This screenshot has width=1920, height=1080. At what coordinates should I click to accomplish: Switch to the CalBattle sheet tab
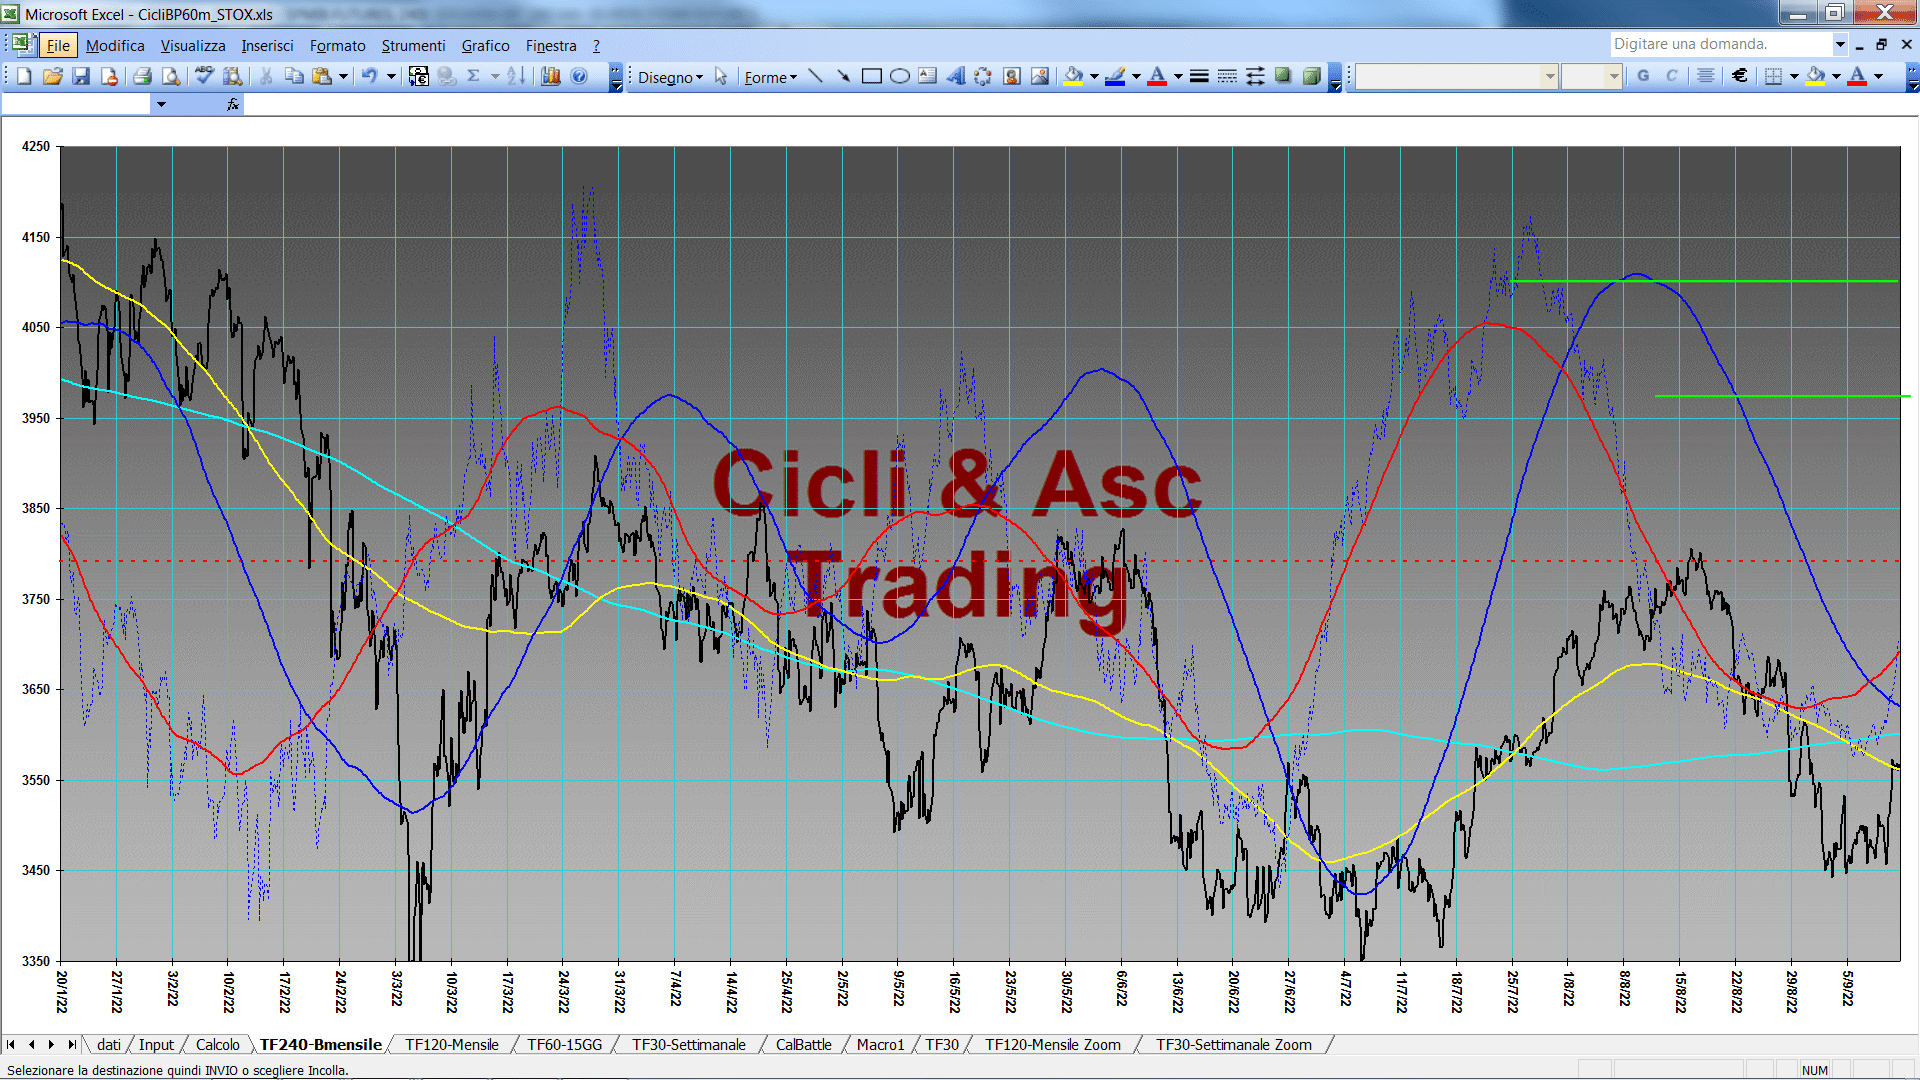tap(803, 1044)
